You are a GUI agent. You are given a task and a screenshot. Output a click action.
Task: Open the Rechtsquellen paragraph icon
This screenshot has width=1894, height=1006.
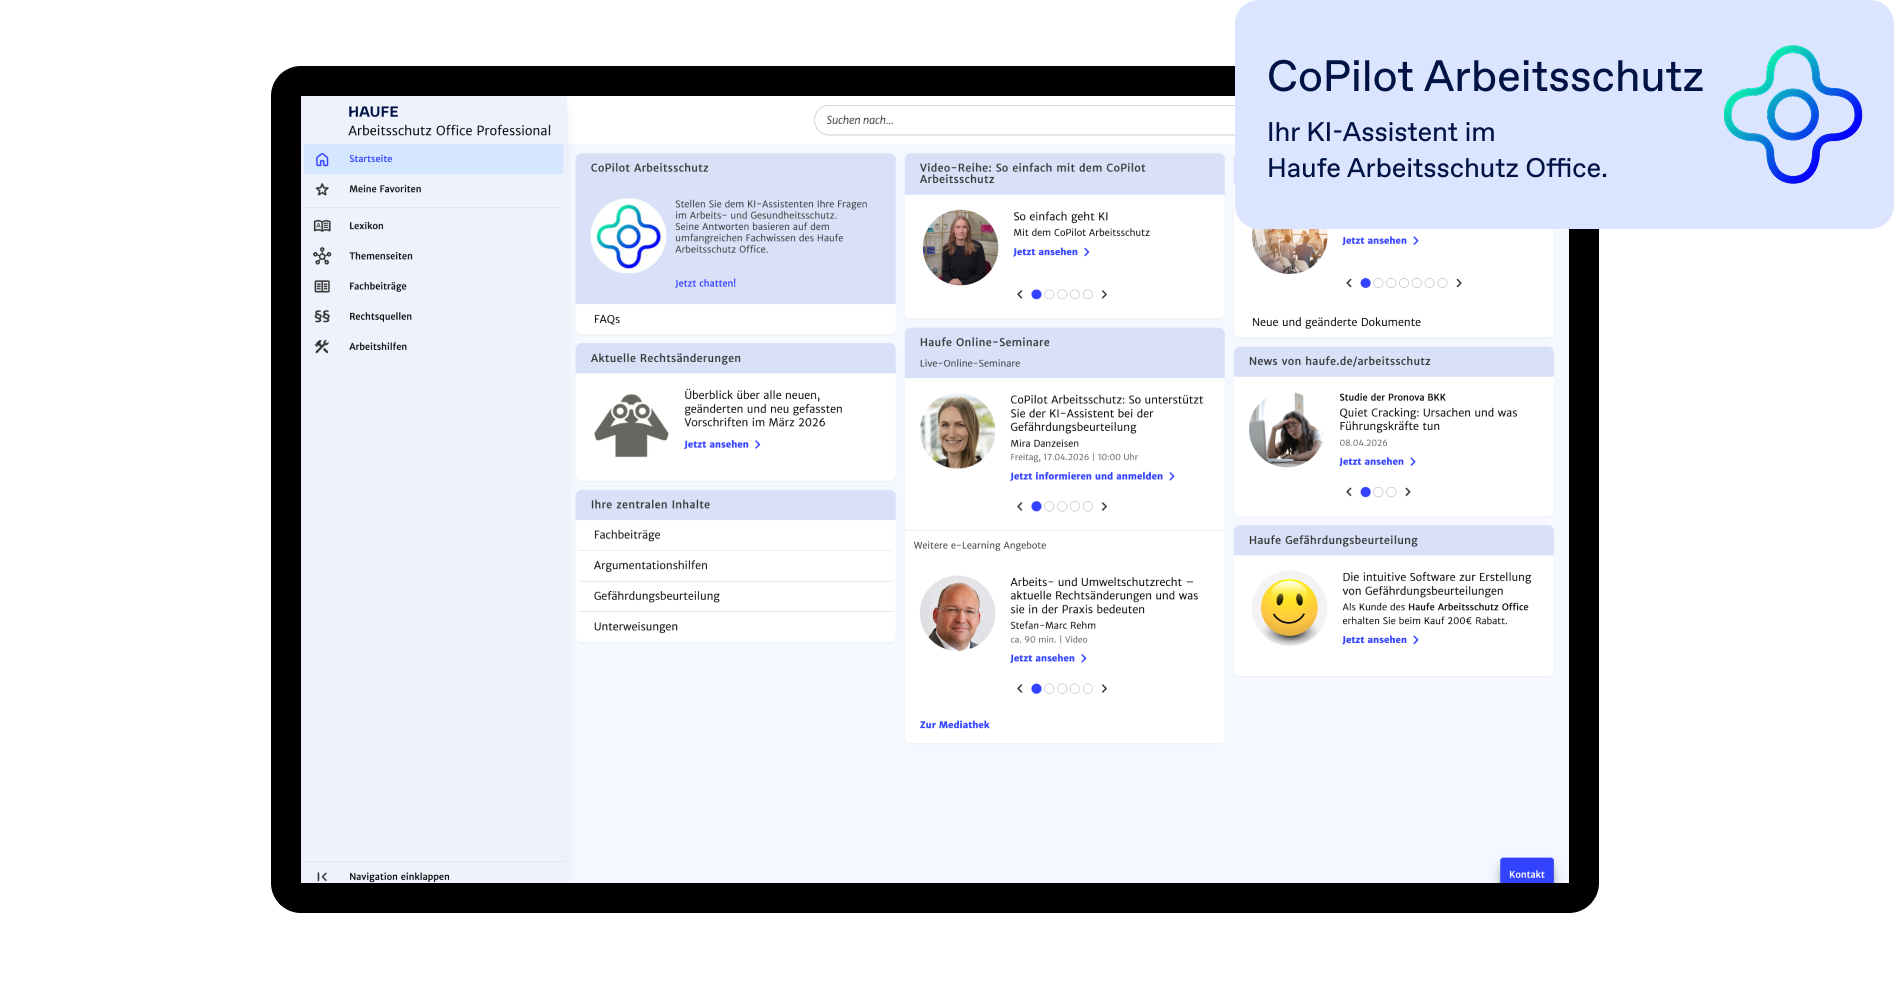[x=322, y=316]
